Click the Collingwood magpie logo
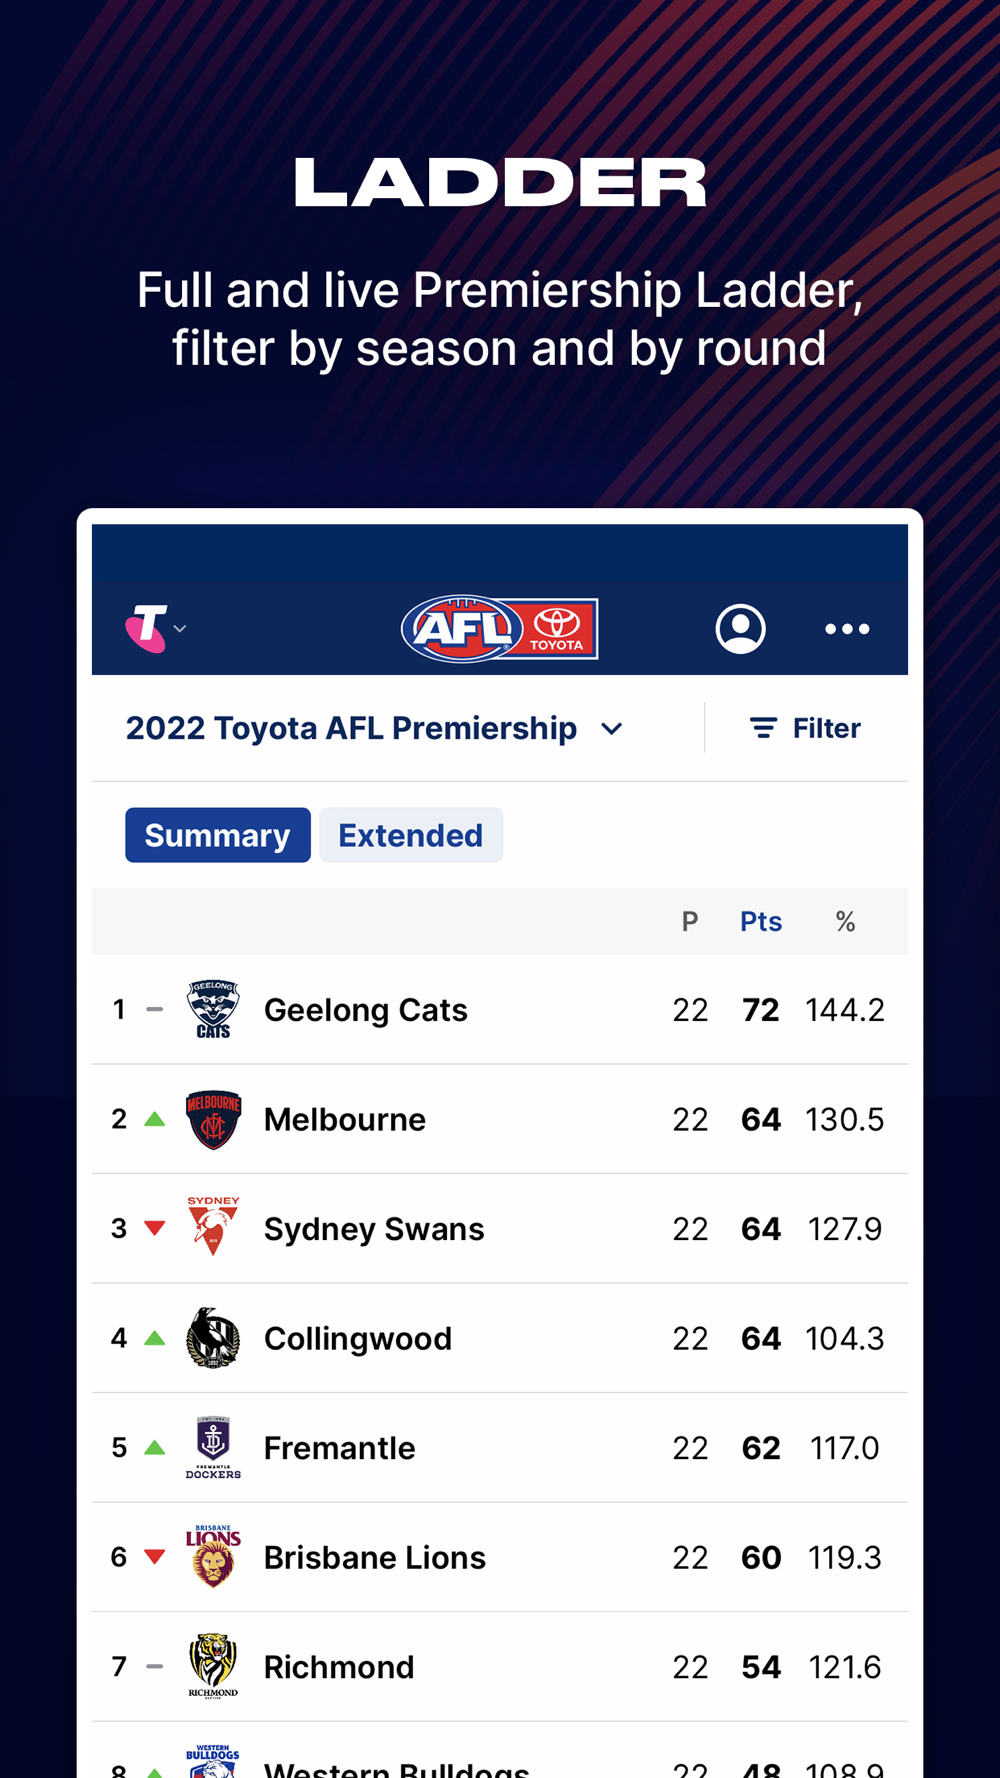 (x=213, y=1338)
